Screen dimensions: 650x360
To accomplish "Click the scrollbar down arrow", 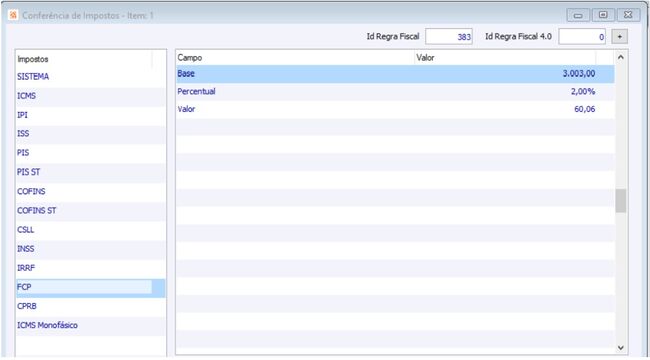I will 621,348.
